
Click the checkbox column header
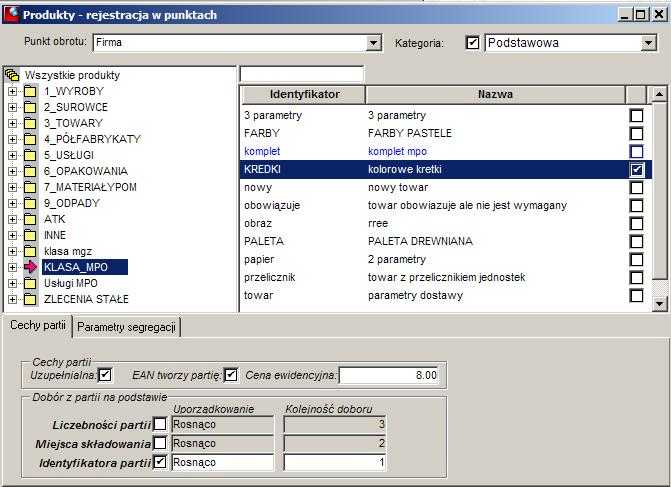click(x=636, y=95)
